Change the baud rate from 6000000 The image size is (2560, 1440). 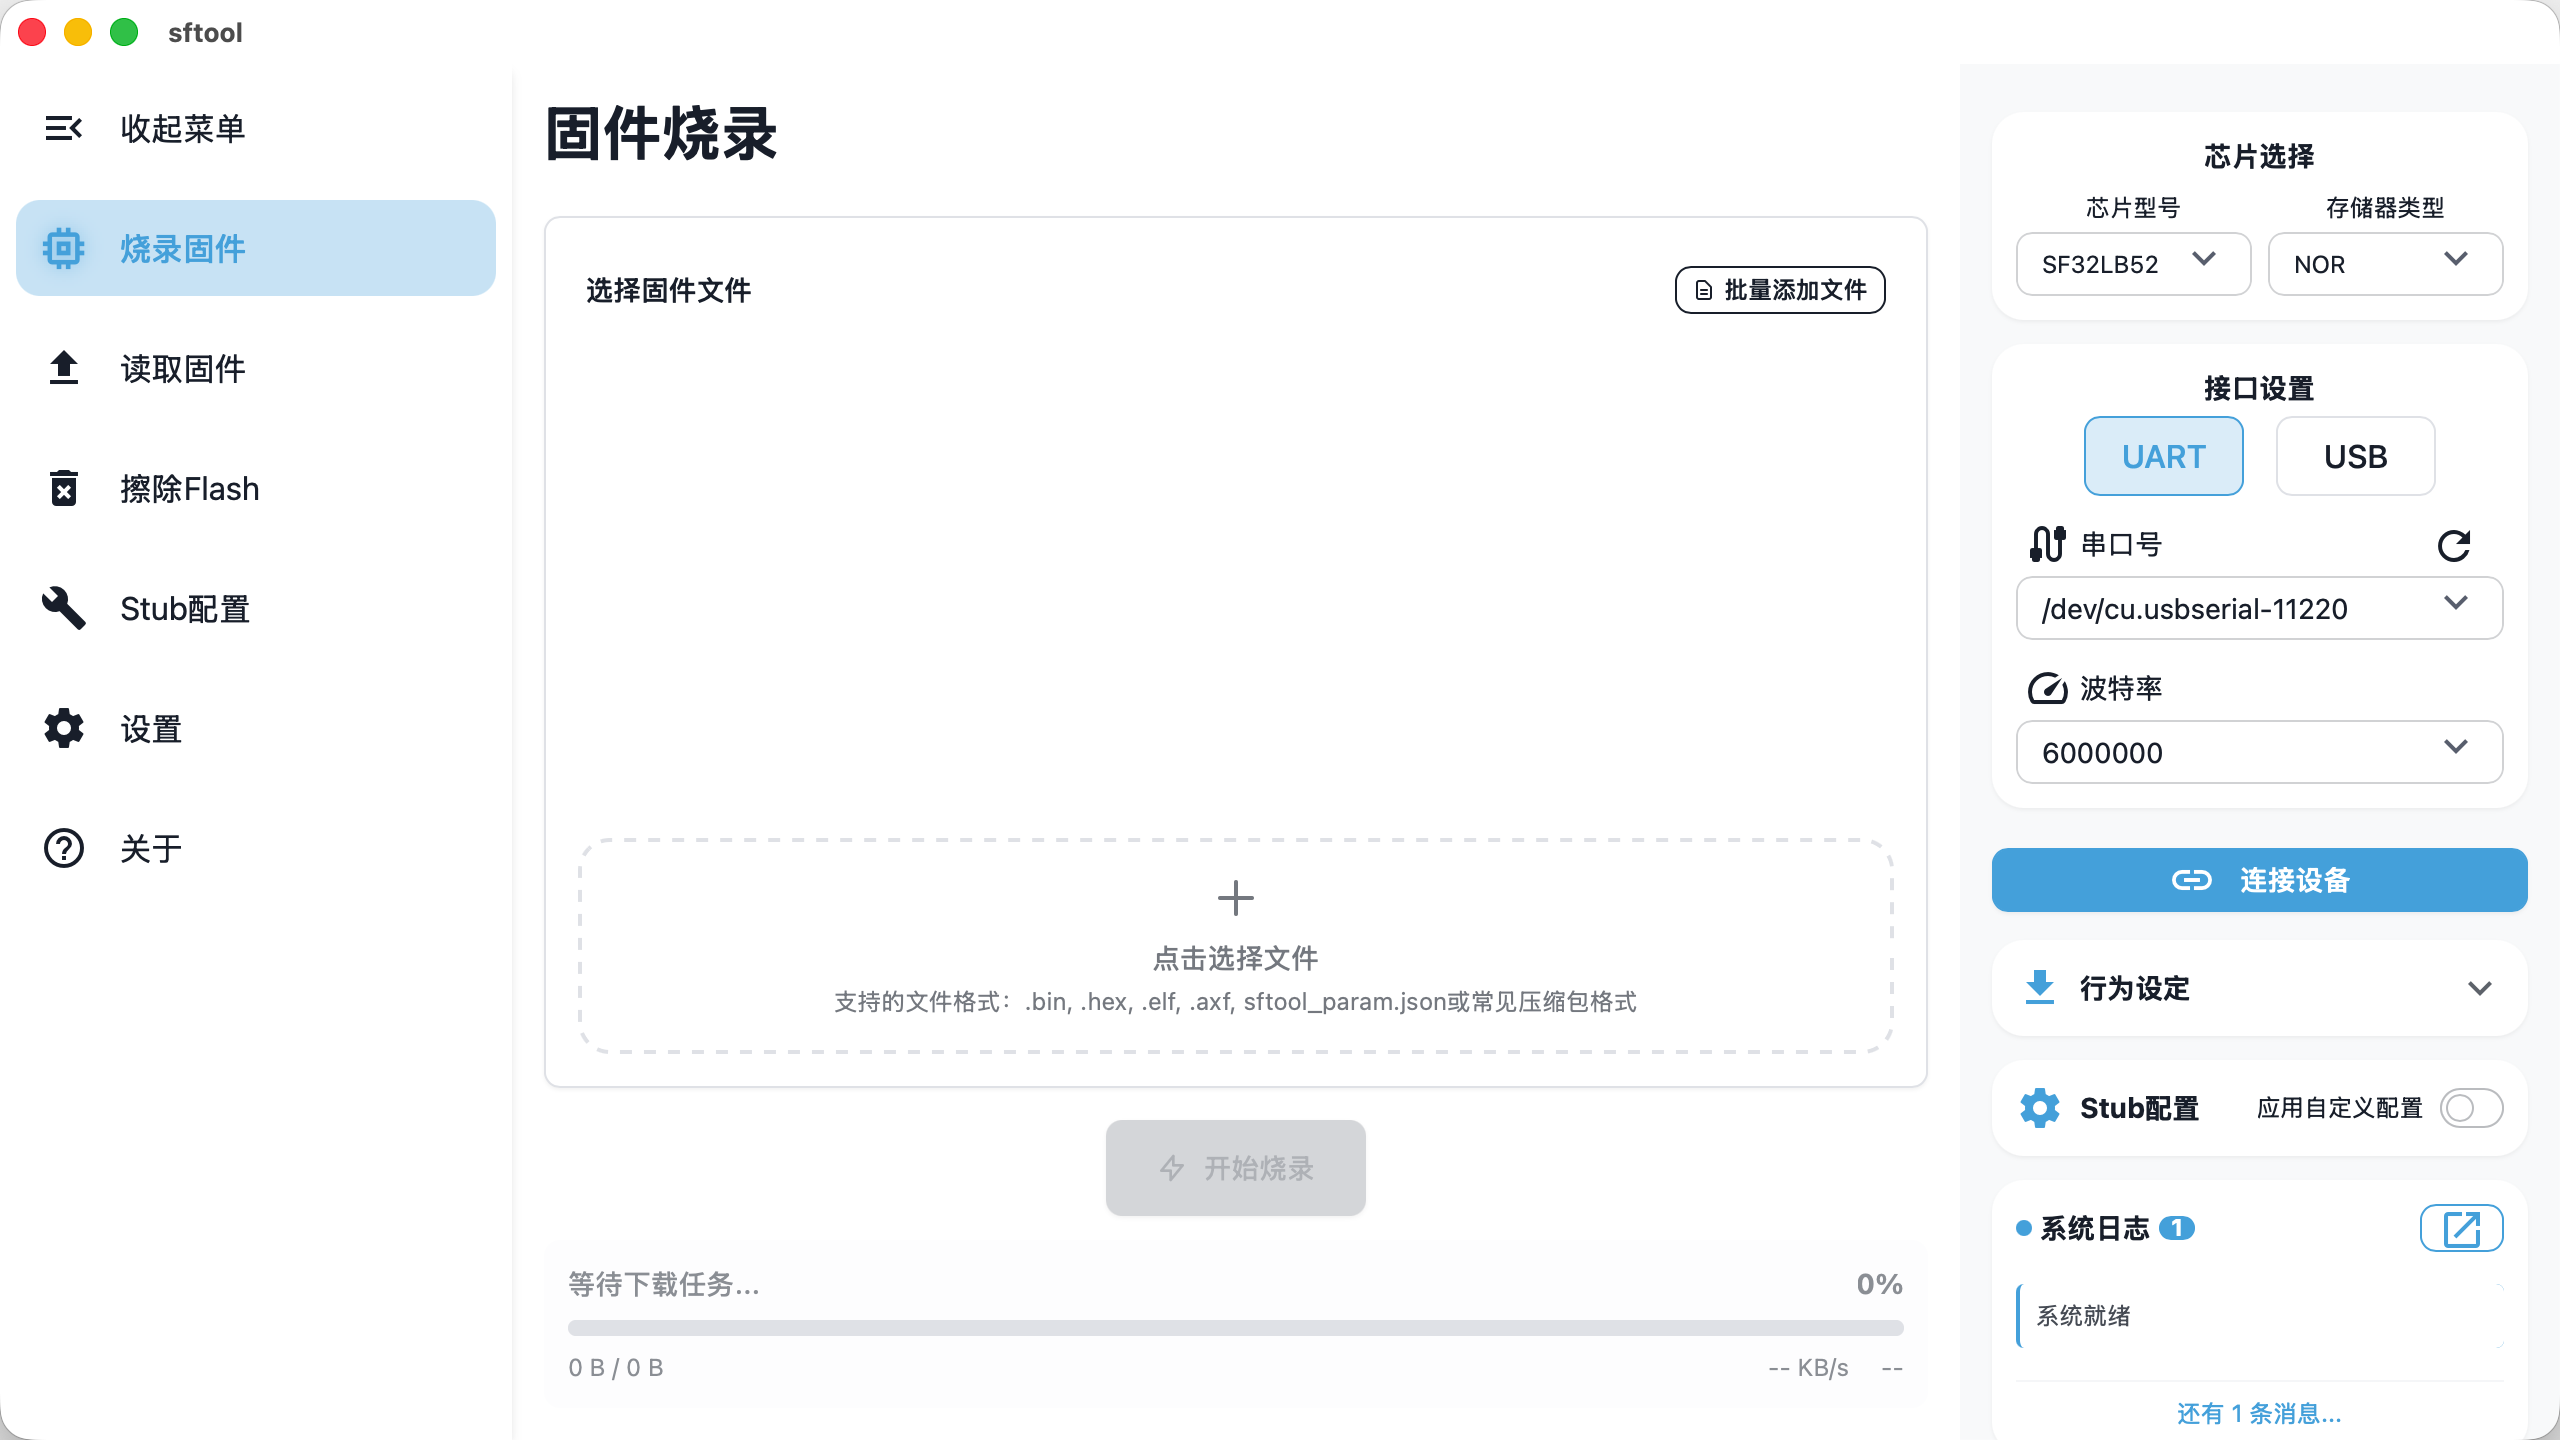pyautogui.click(x=2258, y=753)
